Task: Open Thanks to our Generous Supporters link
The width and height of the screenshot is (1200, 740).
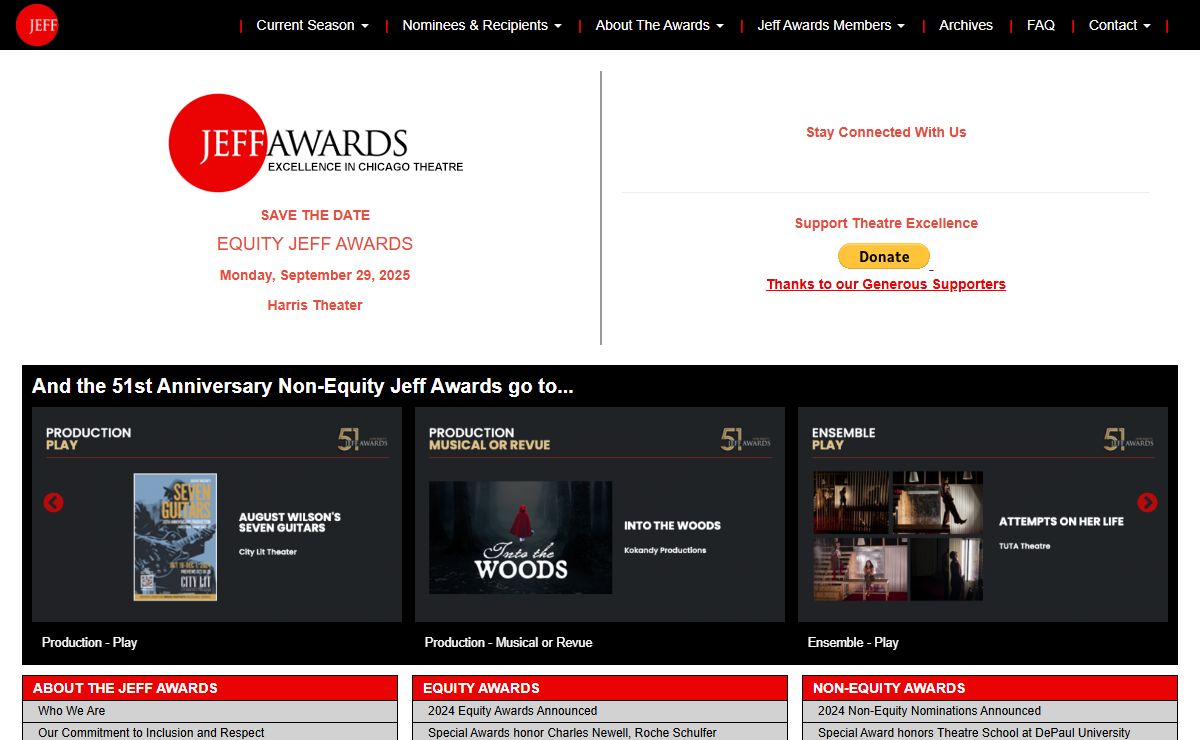Action: point(886,284)
